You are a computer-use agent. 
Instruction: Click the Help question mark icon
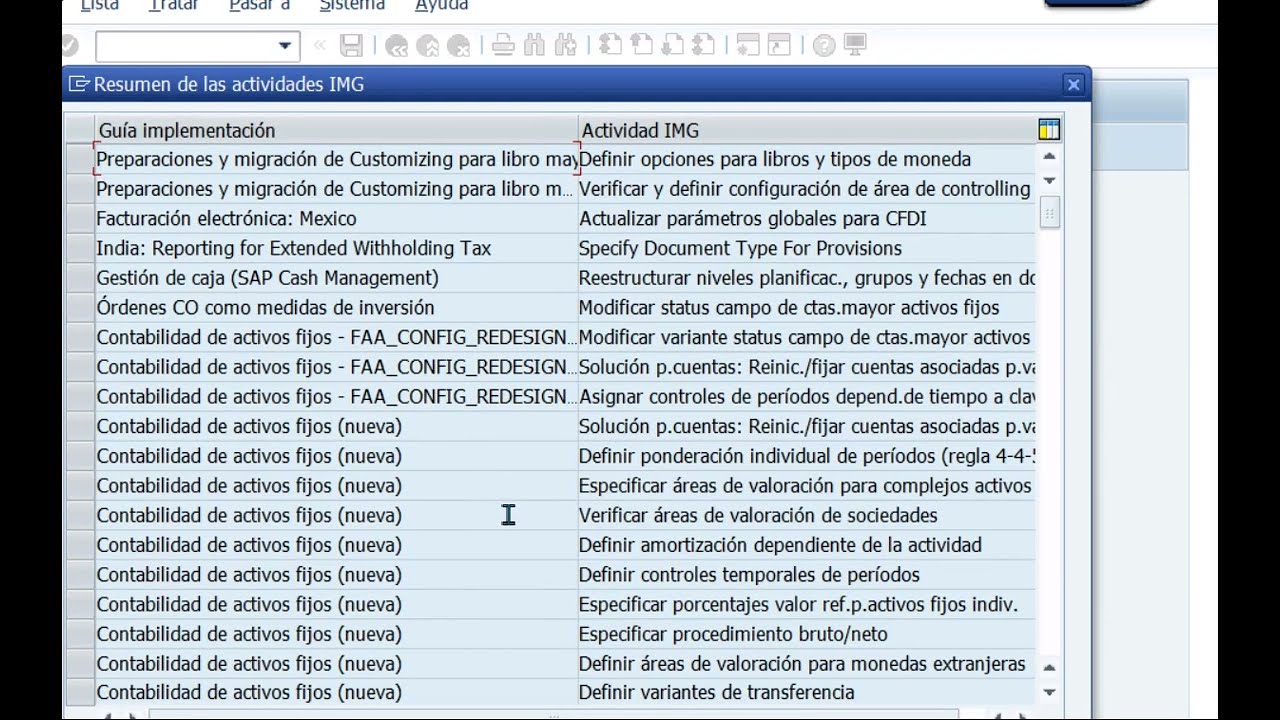(824, 45)
